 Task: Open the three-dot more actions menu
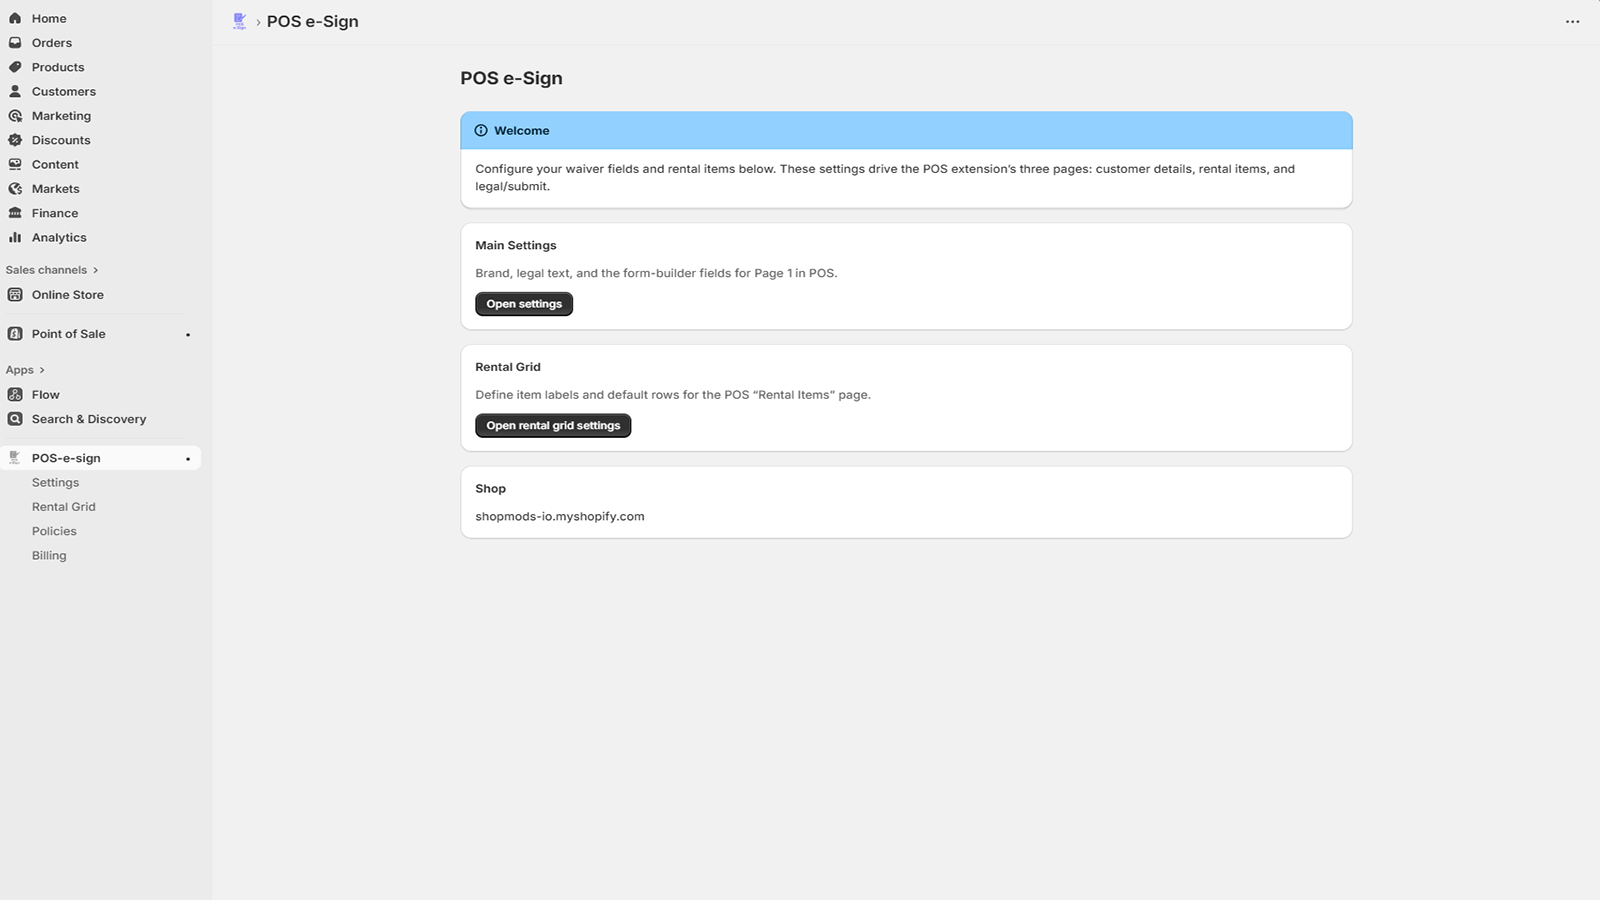pyautogui.click(x=1572, y=22)
